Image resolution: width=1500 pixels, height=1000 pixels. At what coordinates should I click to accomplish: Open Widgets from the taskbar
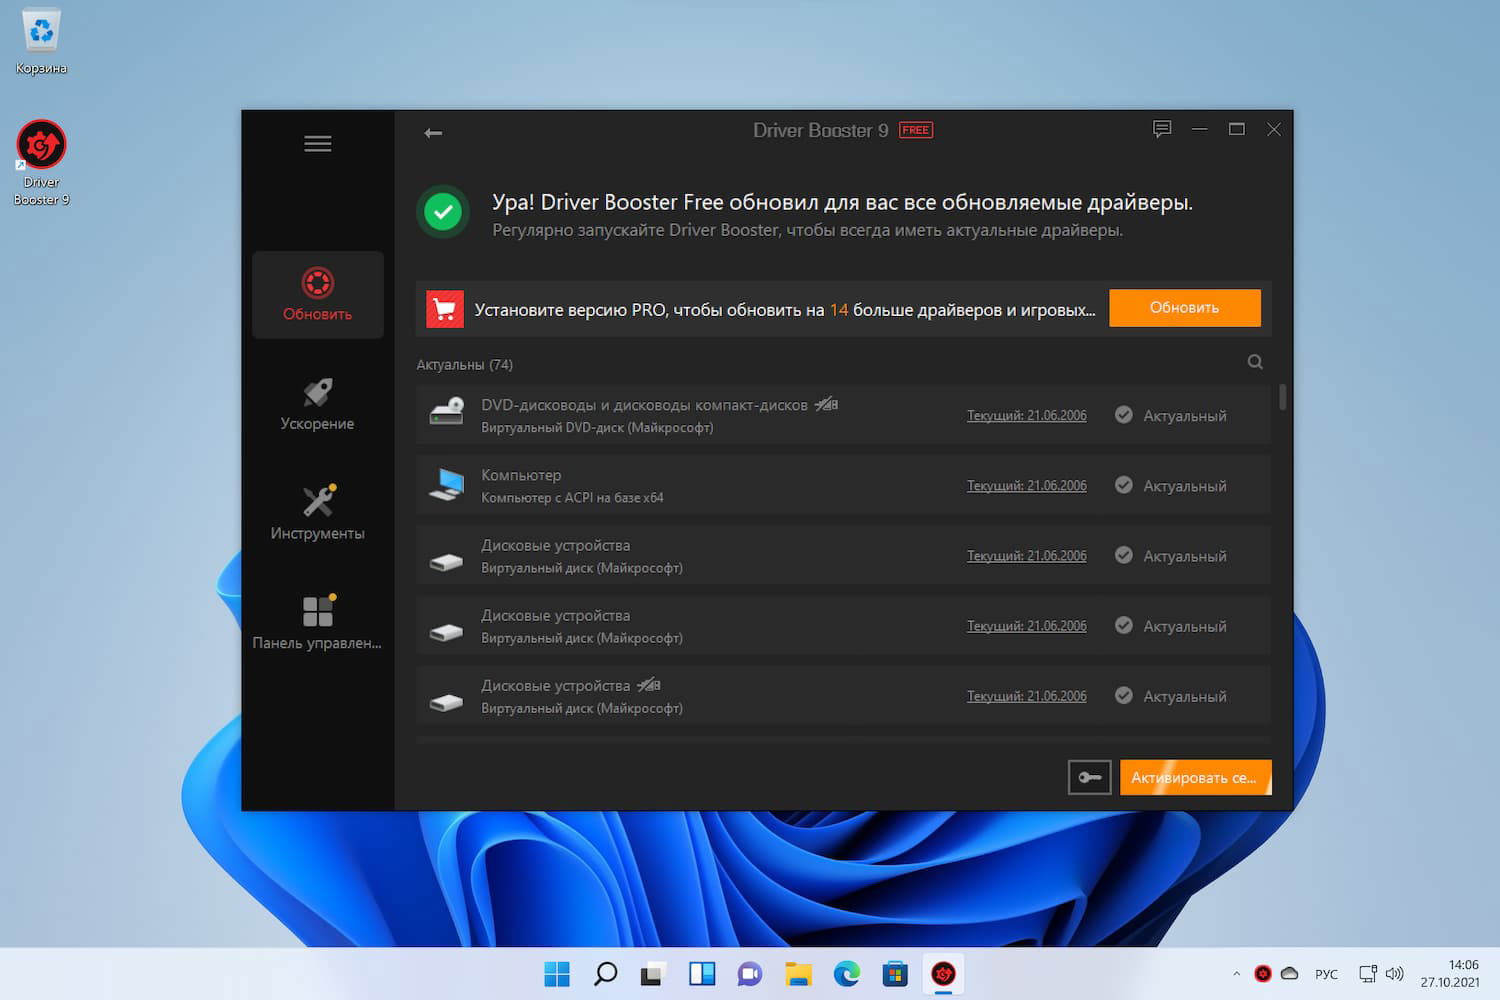tap(702, 974)
